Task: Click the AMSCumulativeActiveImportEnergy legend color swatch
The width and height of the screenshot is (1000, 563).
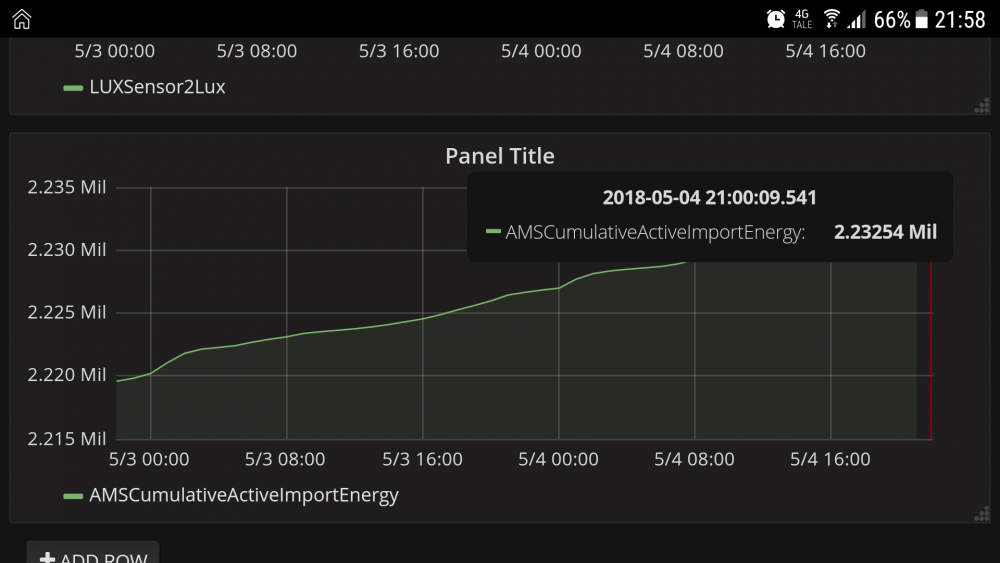Action: click(x=73, y=496)
